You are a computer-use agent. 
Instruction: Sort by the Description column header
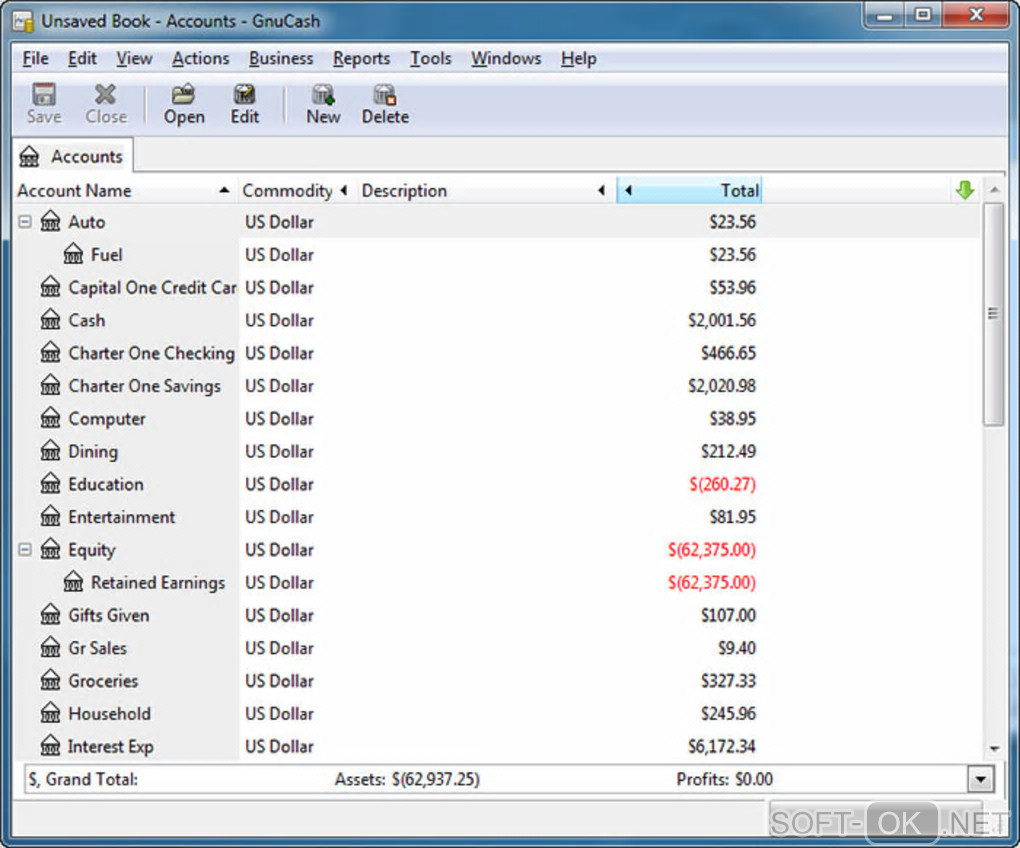[x=485, y=191]
